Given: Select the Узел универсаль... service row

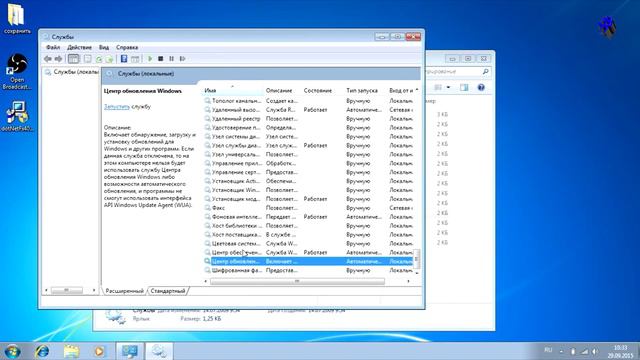Looking at the screenshot, I should (x=308, y=154).
